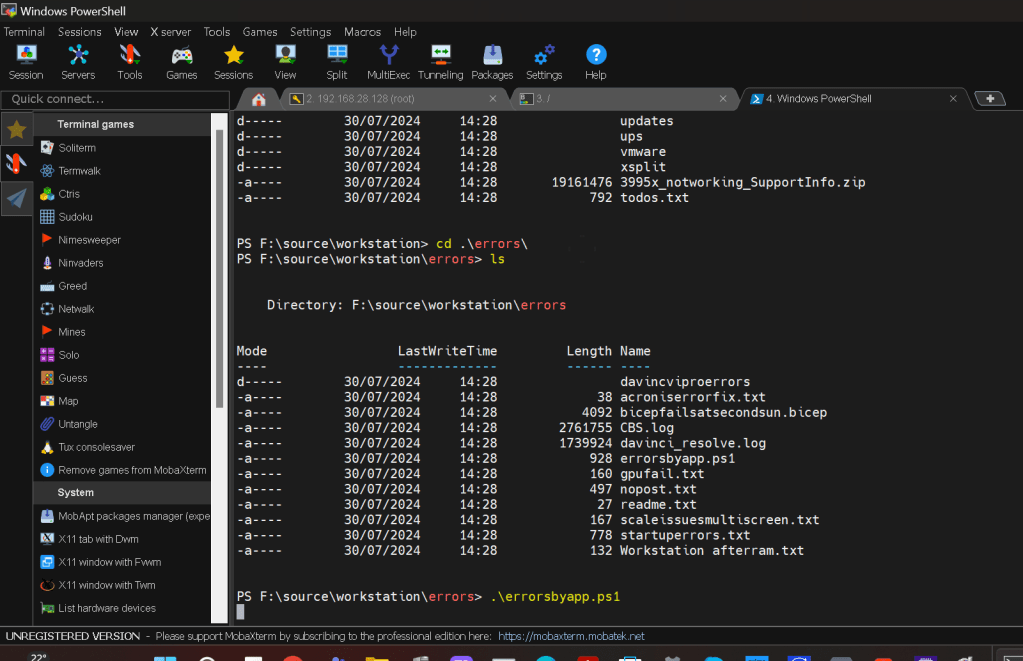This screenshot has height=661, width=1023.
Task: Click the sidebar vertical scrollbar
Action: pyautogui.click(x=219, y=268)
